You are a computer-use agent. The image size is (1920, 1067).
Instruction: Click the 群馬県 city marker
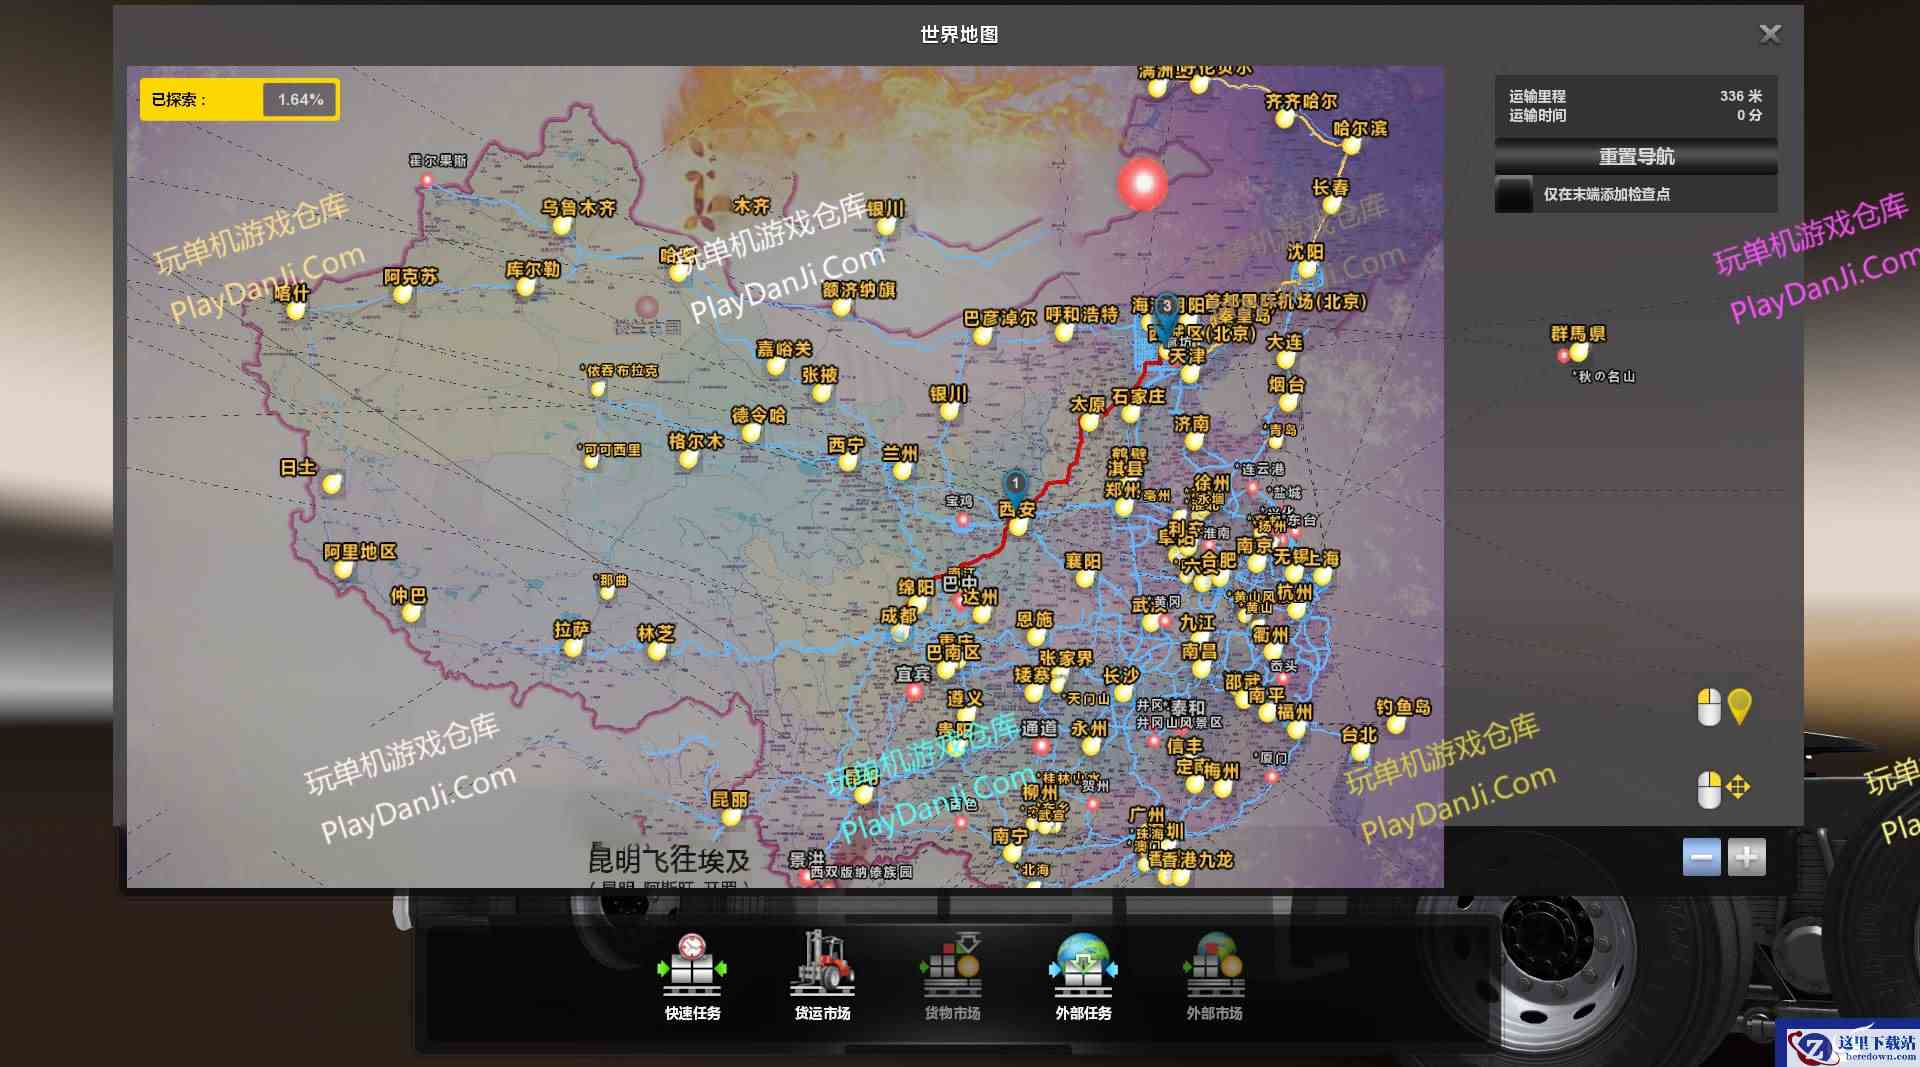click(x=1578, y=352)
